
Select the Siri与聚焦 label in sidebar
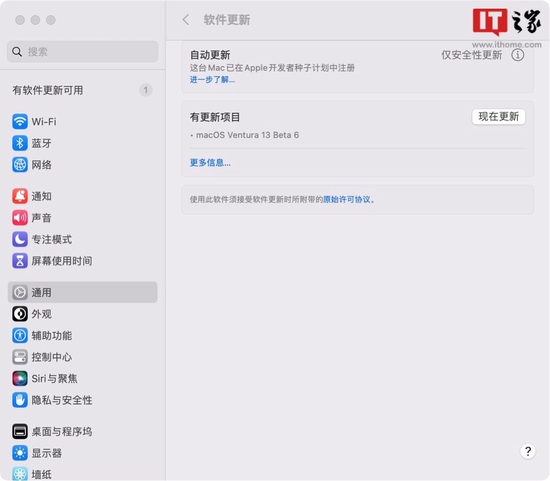point(54,379)
